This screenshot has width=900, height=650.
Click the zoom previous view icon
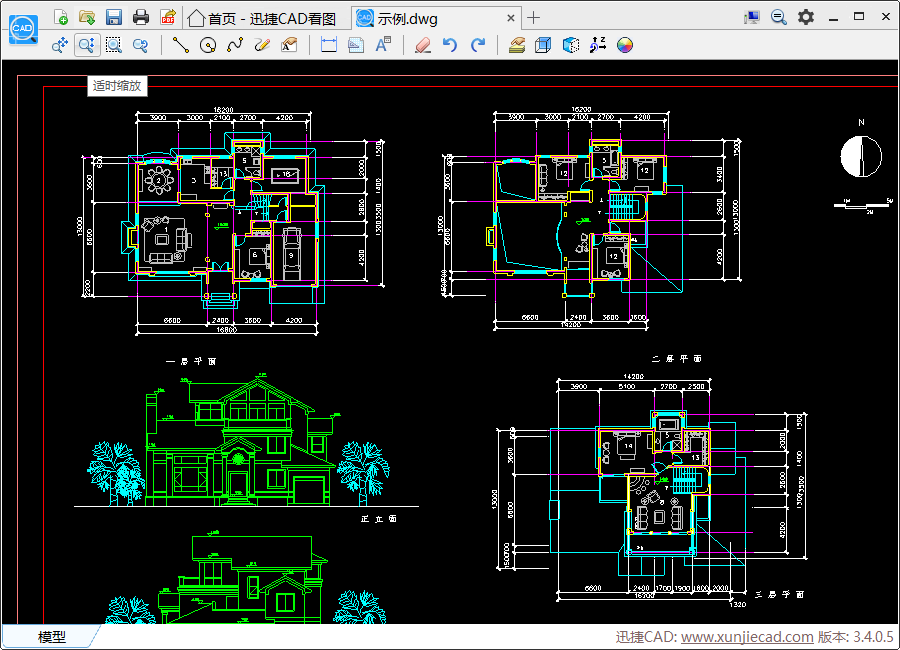click(x=140, y=45)
